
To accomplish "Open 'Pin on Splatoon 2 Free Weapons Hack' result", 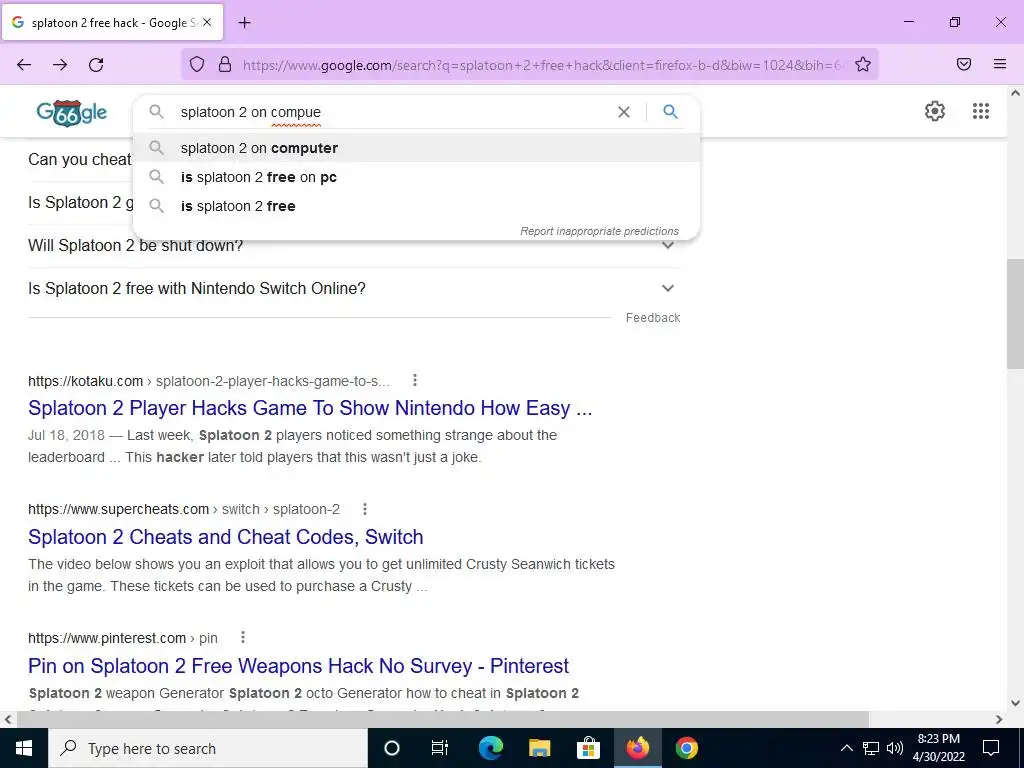I will coord(298,665).
